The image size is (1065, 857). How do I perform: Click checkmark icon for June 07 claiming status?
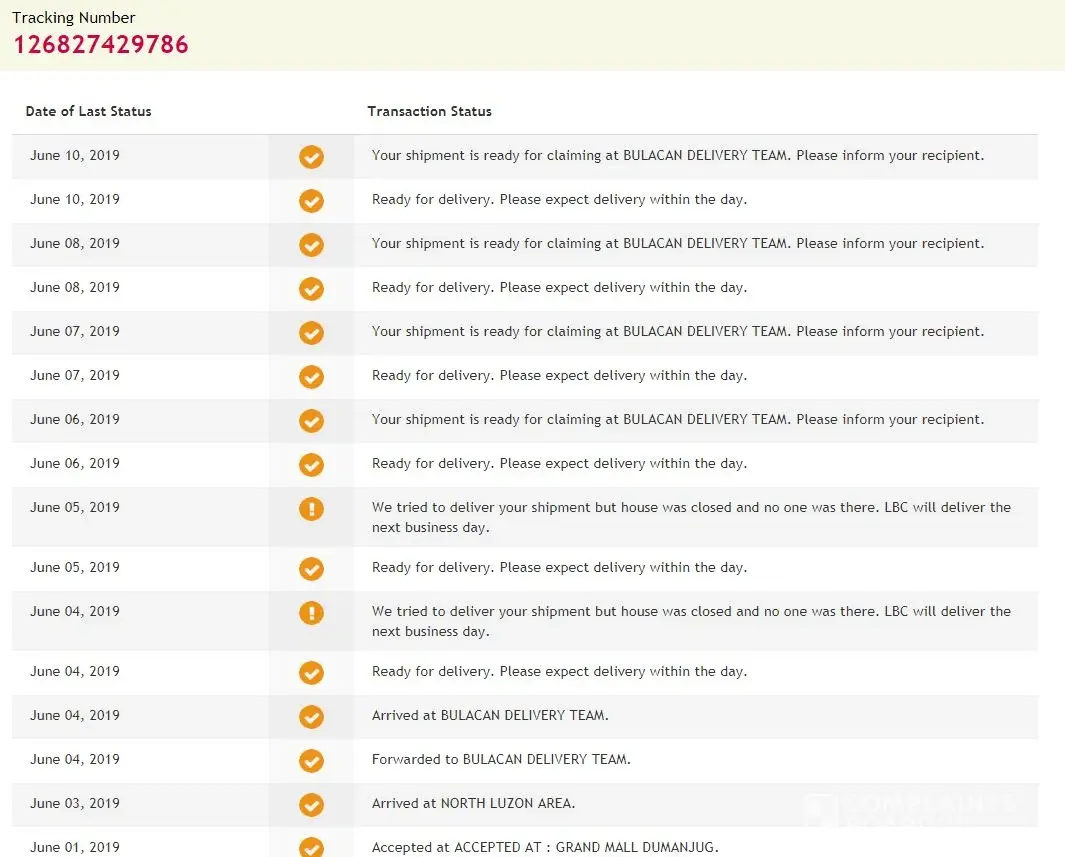point(311,333)
